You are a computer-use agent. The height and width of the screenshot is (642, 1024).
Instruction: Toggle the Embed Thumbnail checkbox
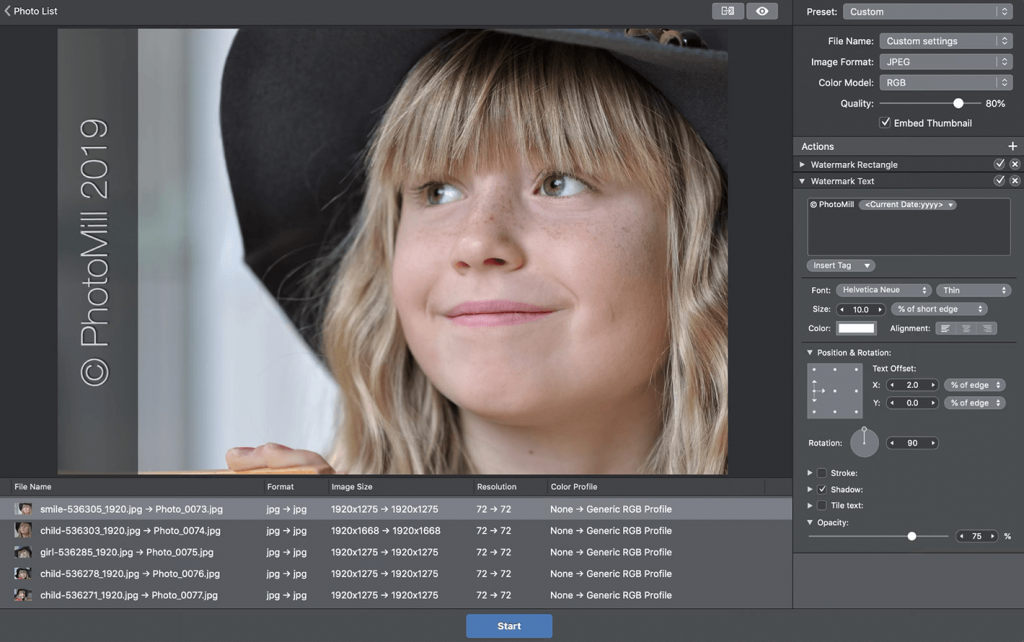pos(885,122)
